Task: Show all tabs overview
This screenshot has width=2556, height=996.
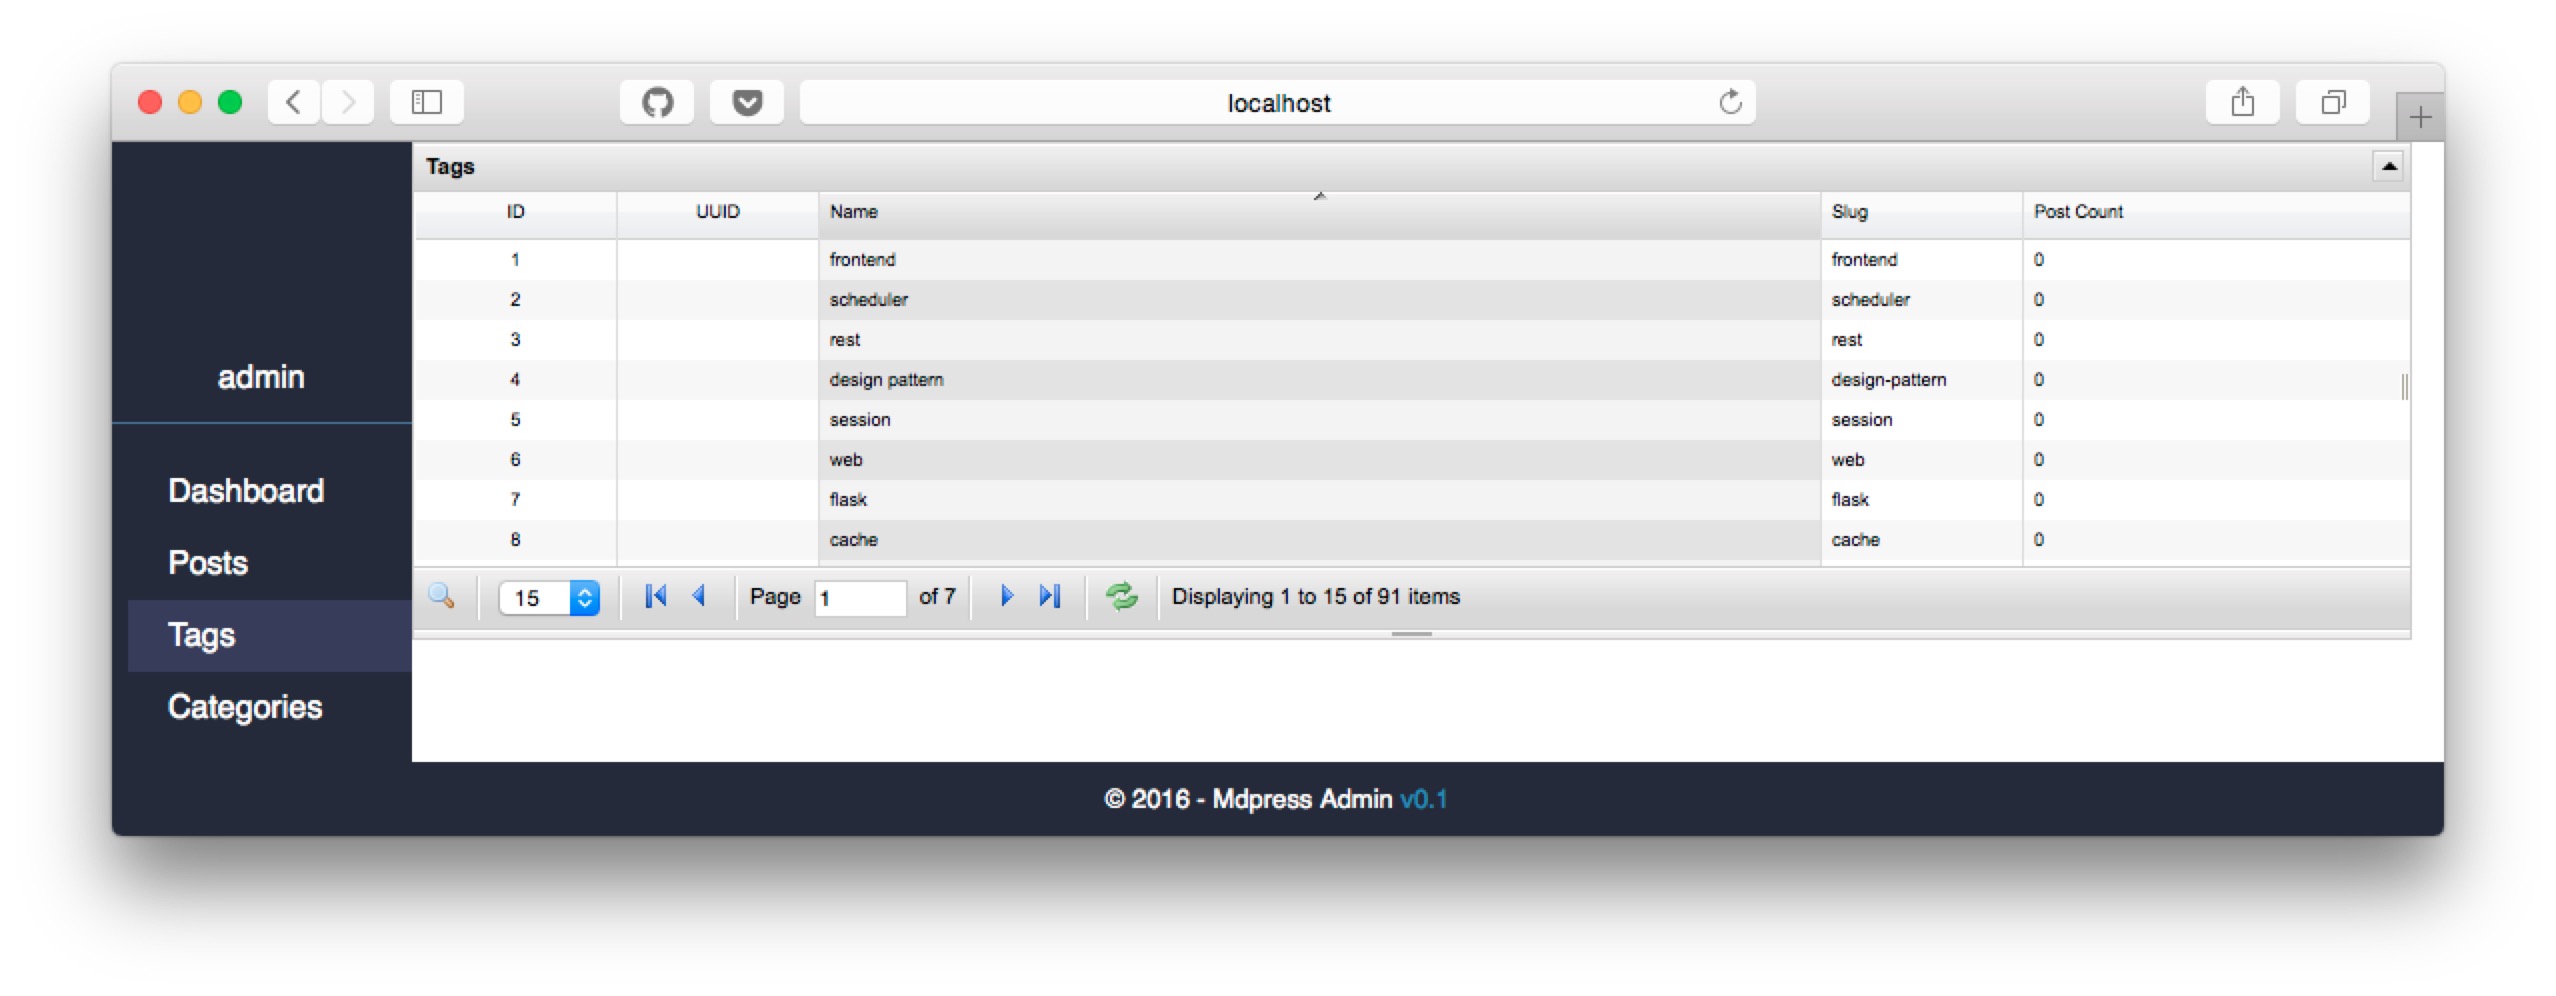Action: click(2332, 102)
